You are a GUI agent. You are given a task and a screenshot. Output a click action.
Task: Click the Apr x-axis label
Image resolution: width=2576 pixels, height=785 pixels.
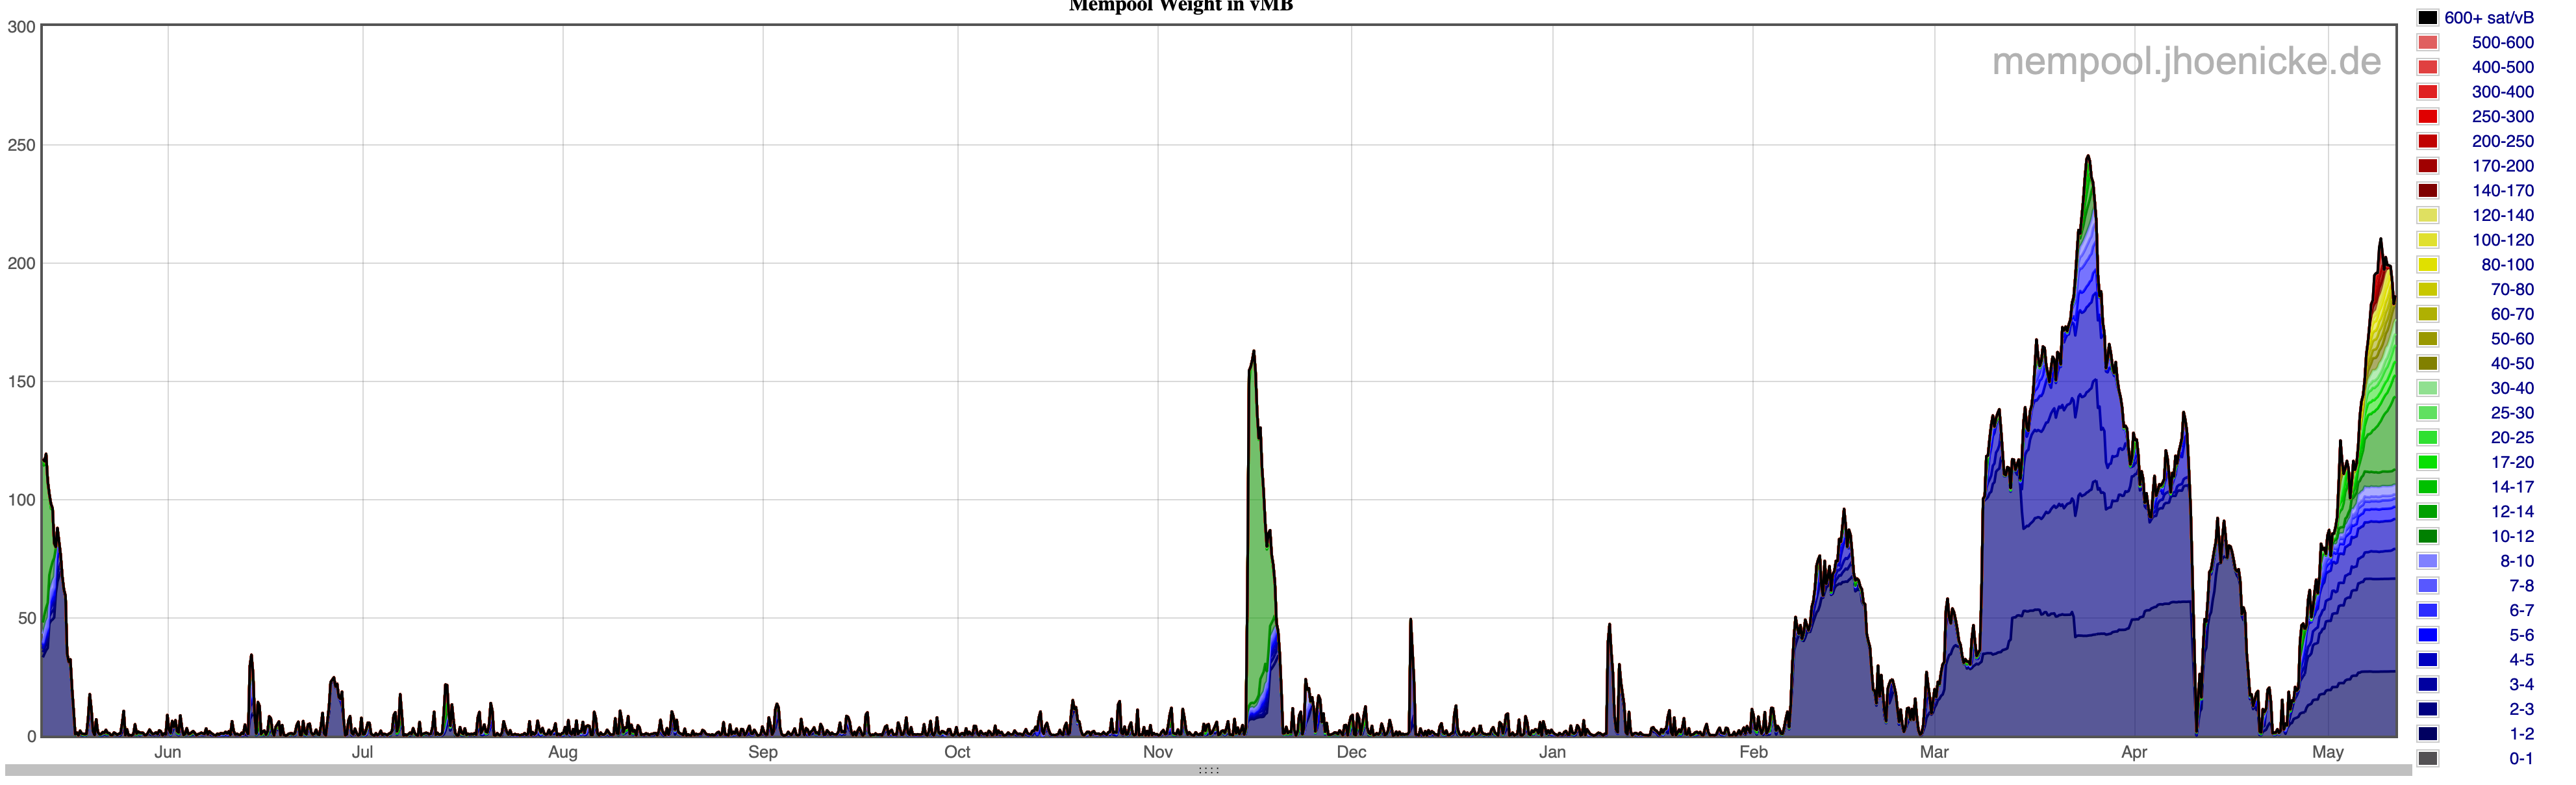(2134, 752)
